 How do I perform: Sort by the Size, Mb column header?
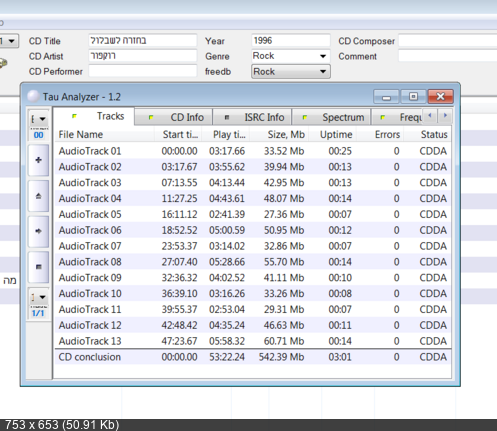280,134
